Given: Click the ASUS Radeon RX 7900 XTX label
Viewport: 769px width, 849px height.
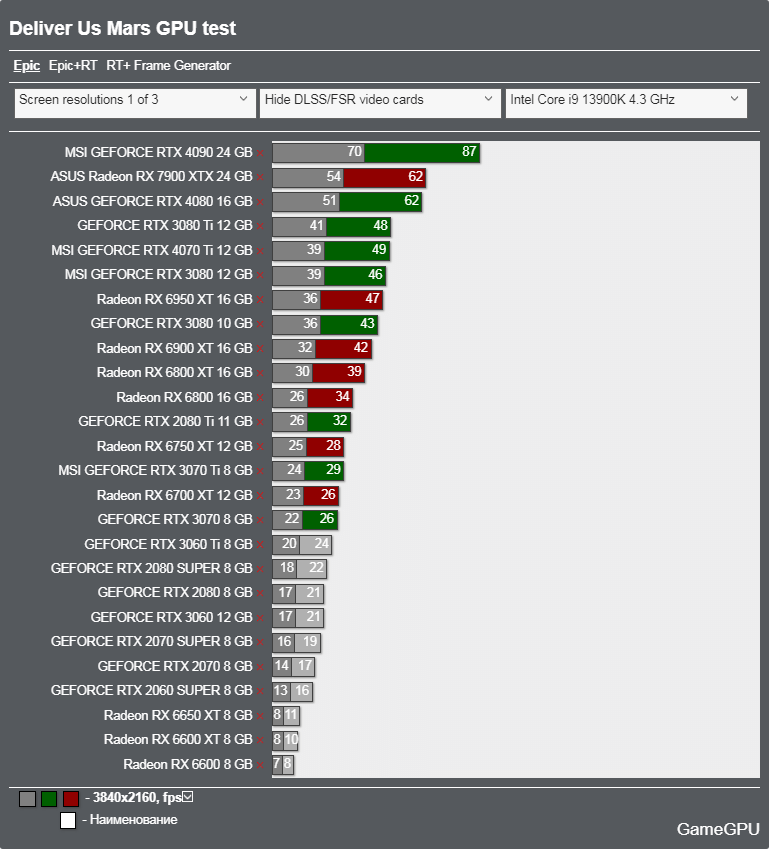Looking at the screenshot, I should tap(152, 177).
